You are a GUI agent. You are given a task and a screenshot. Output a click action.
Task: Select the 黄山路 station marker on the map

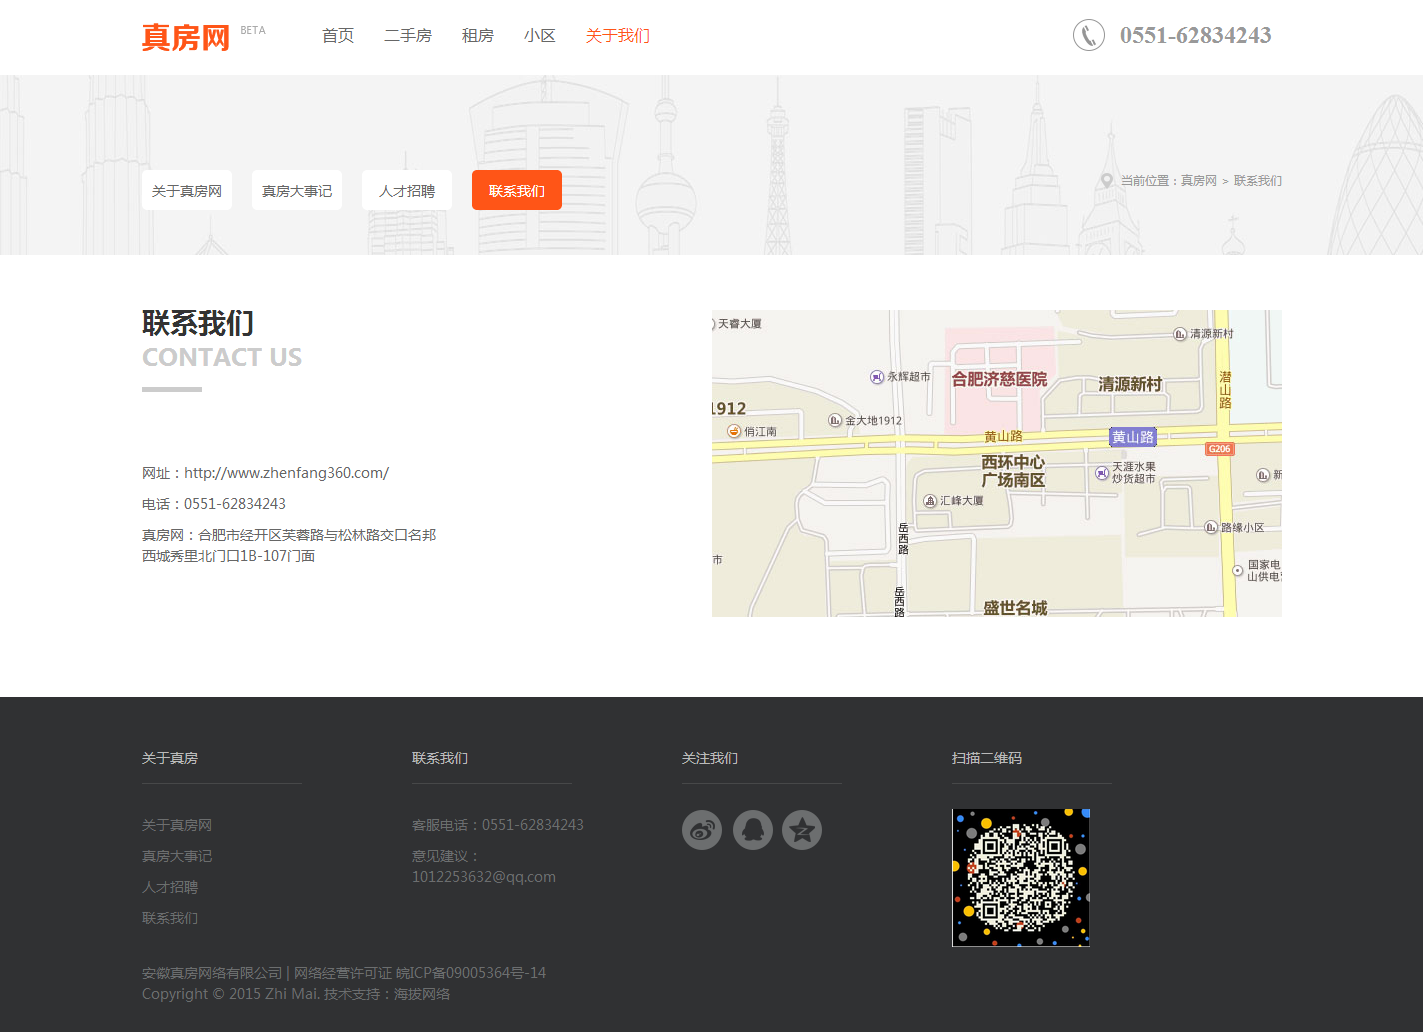[x=1132, y=437]
